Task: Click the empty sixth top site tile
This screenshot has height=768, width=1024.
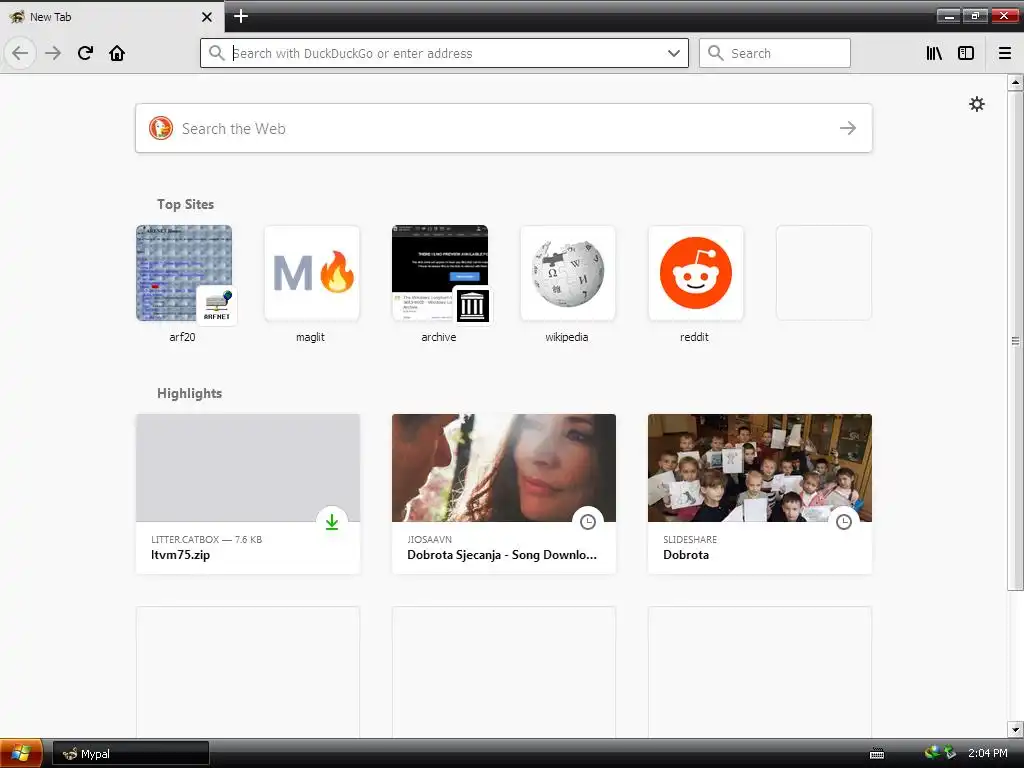Action: (824, 273)
